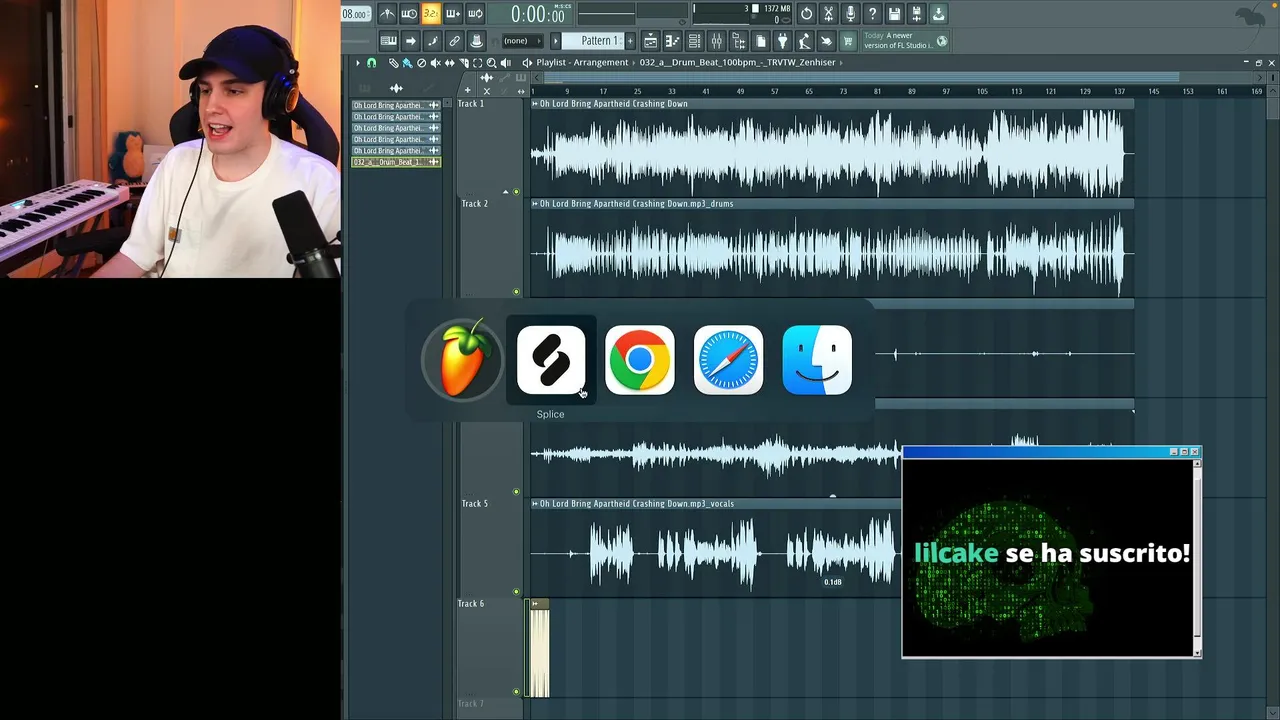Click the right arrow step-edit icon
The height and width of the screenshot is (720, 1280).
410,41
